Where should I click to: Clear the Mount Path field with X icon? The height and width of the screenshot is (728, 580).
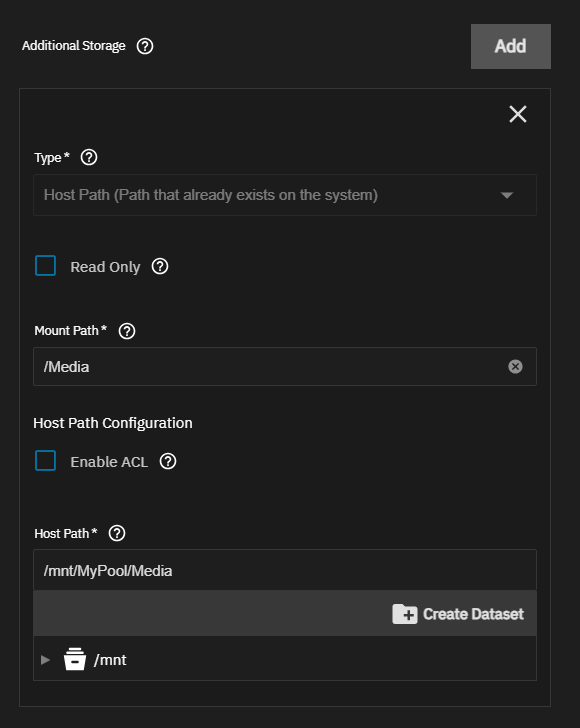[515, 367]
